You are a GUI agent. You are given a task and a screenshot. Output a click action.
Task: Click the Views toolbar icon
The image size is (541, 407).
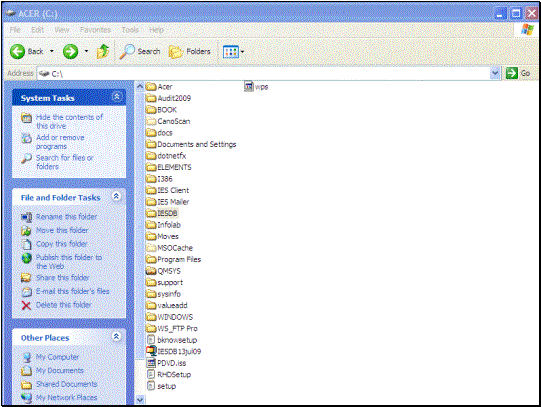pos(230,52)
